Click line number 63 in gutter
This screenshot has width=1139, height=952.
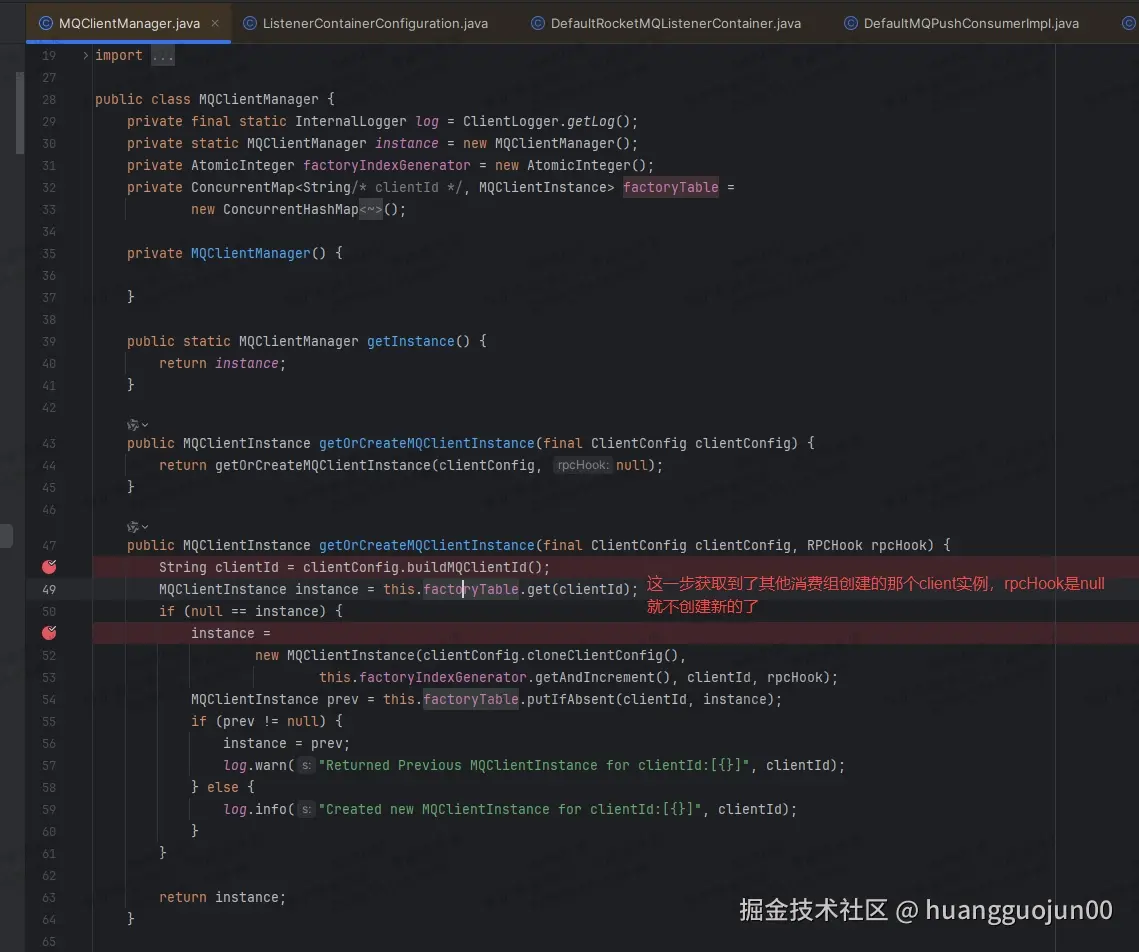(x=49, y=898)
